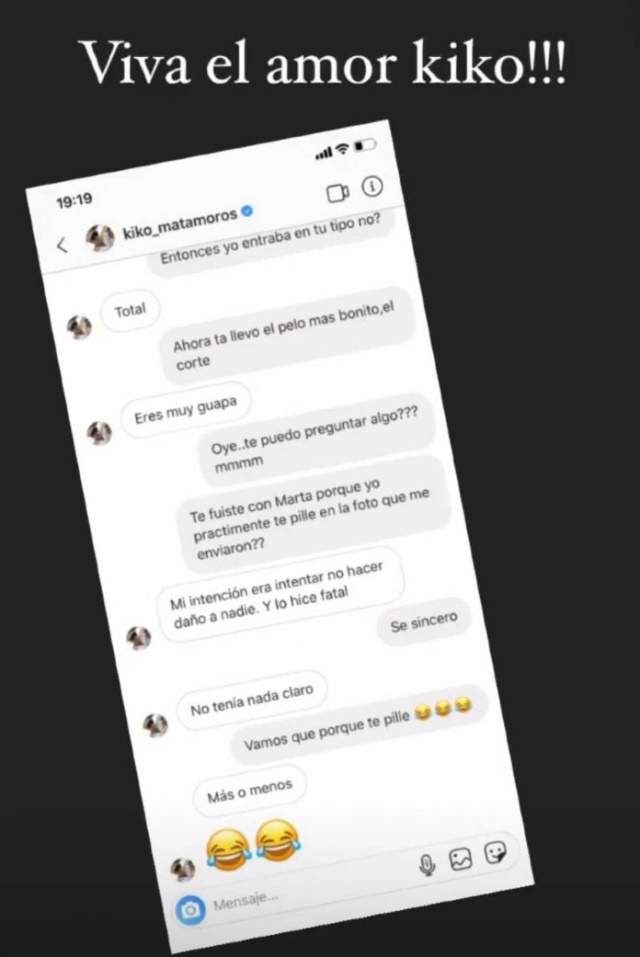Tap the 'No tenía nada claro' message
This screenshot has width=640, height=957.
coord(251,700)
